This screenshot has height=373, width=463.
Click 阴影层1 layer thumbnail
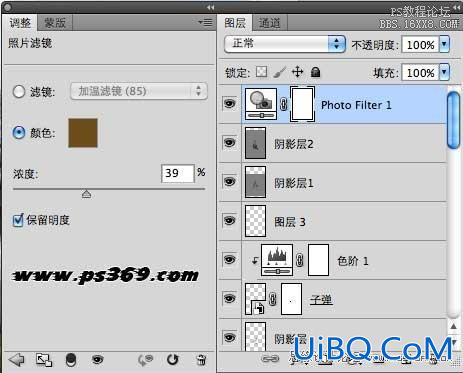click(x=255, y=182)
